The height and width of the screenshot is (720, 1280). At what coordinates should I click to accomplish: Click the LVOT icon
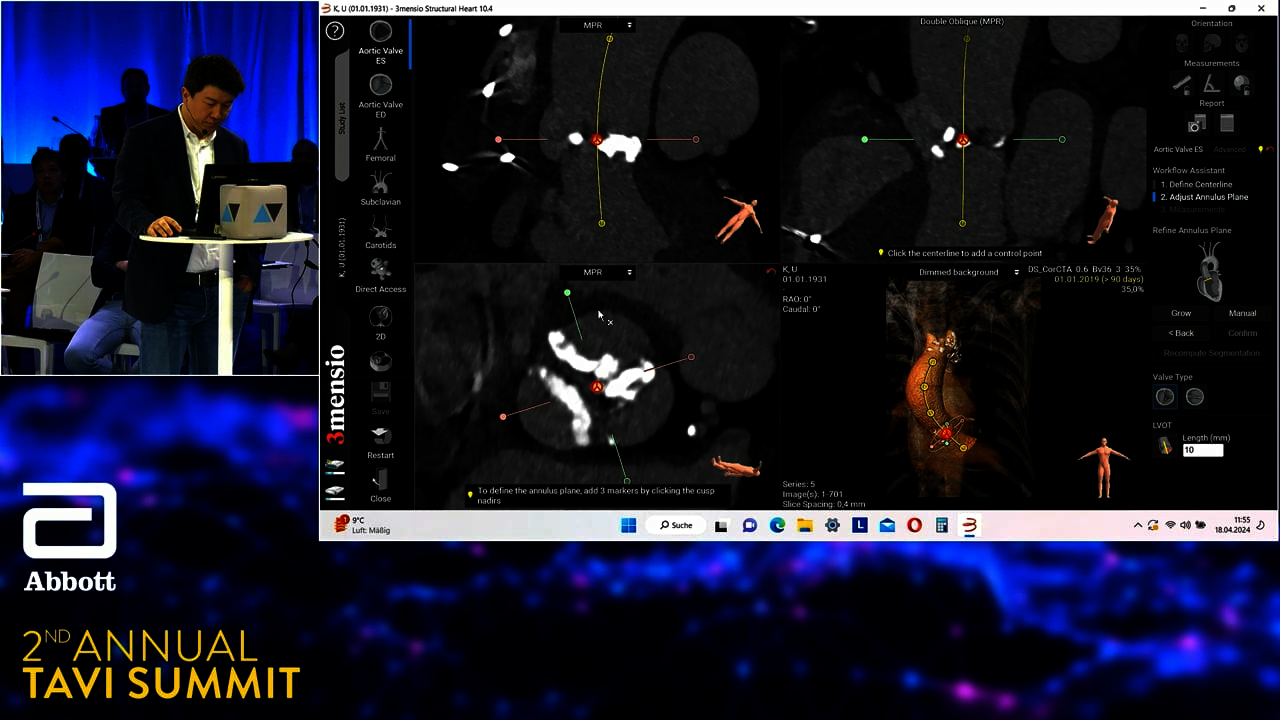pyautogui.click(x=1165, y=447)
